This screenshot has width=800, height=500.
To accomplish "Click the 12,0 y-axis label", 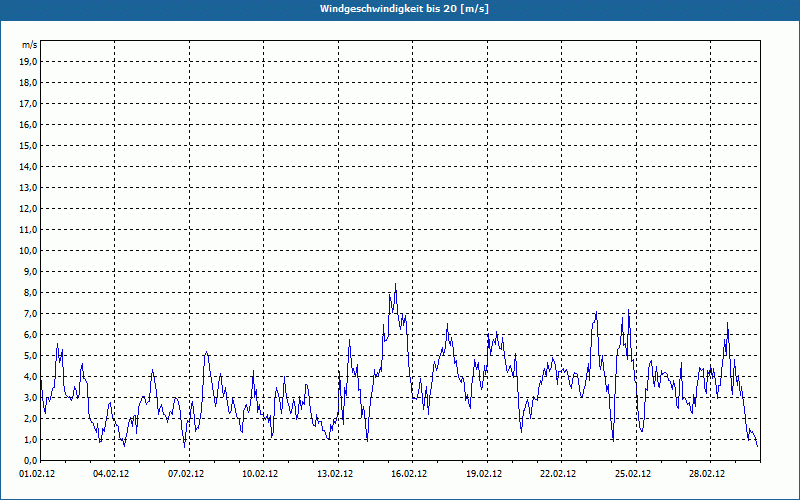I will pyautogui.click(x=28, y=209).
